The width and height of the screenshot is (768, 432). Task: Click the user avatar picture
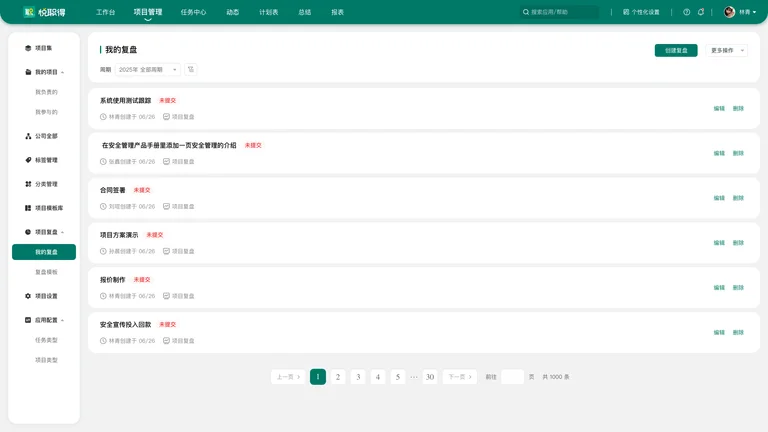(x=729, y=12)
